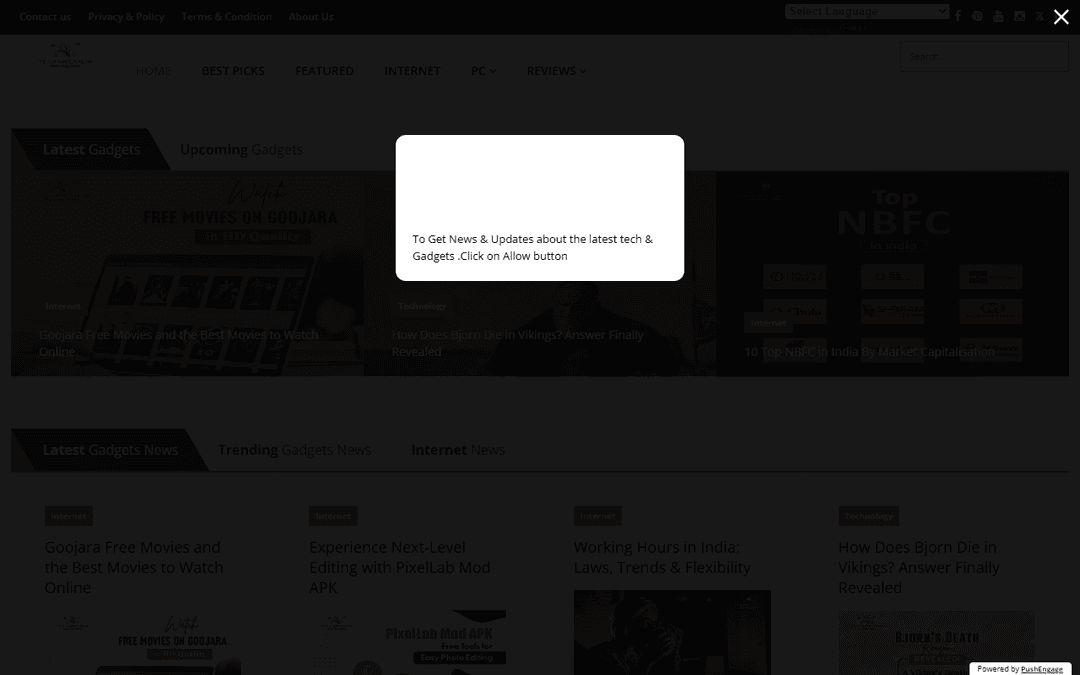Focus the Search input field
Screen dimensions: 1080x675
tap(984, 56)
